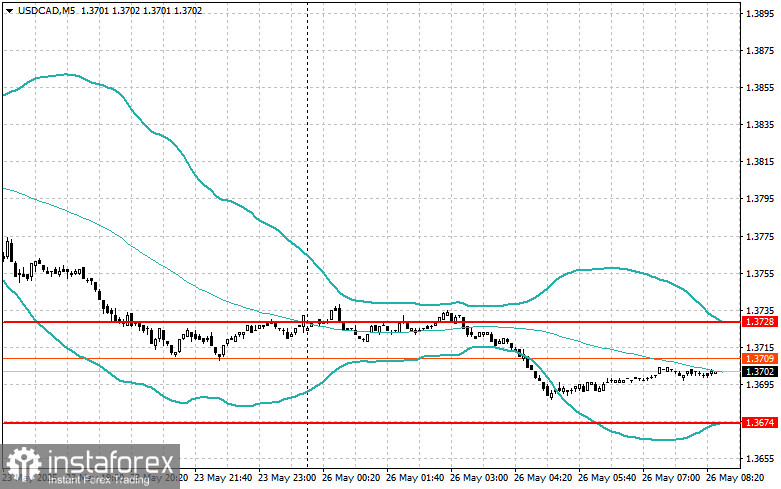Viewport: 781px width, 489px height.
Task: Select the 1.3755 price scale value
Action: pos(760,274)
